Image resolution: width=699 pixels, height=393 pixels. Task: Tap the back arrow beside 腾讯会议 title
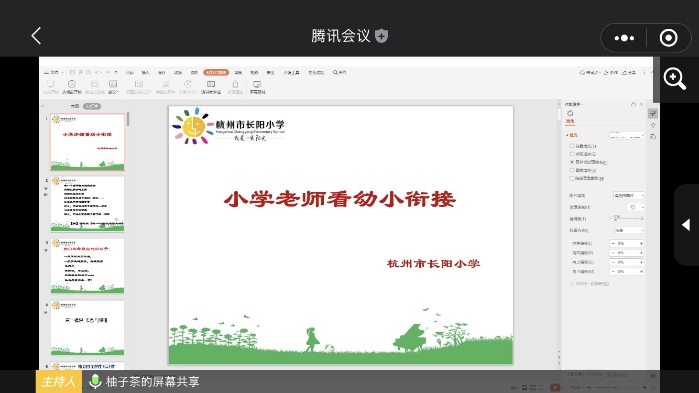(36, 36)
